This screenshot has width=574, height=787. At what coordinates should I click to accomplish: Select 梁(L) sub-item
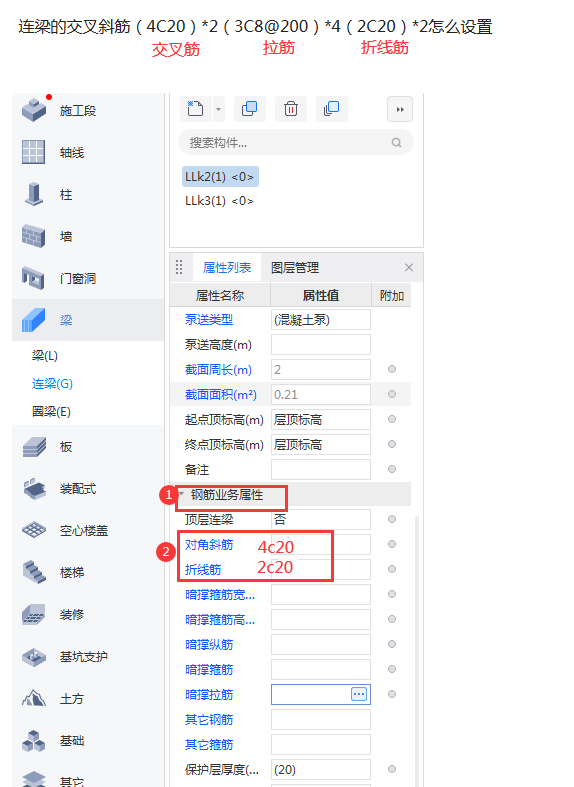click(45, 356)
